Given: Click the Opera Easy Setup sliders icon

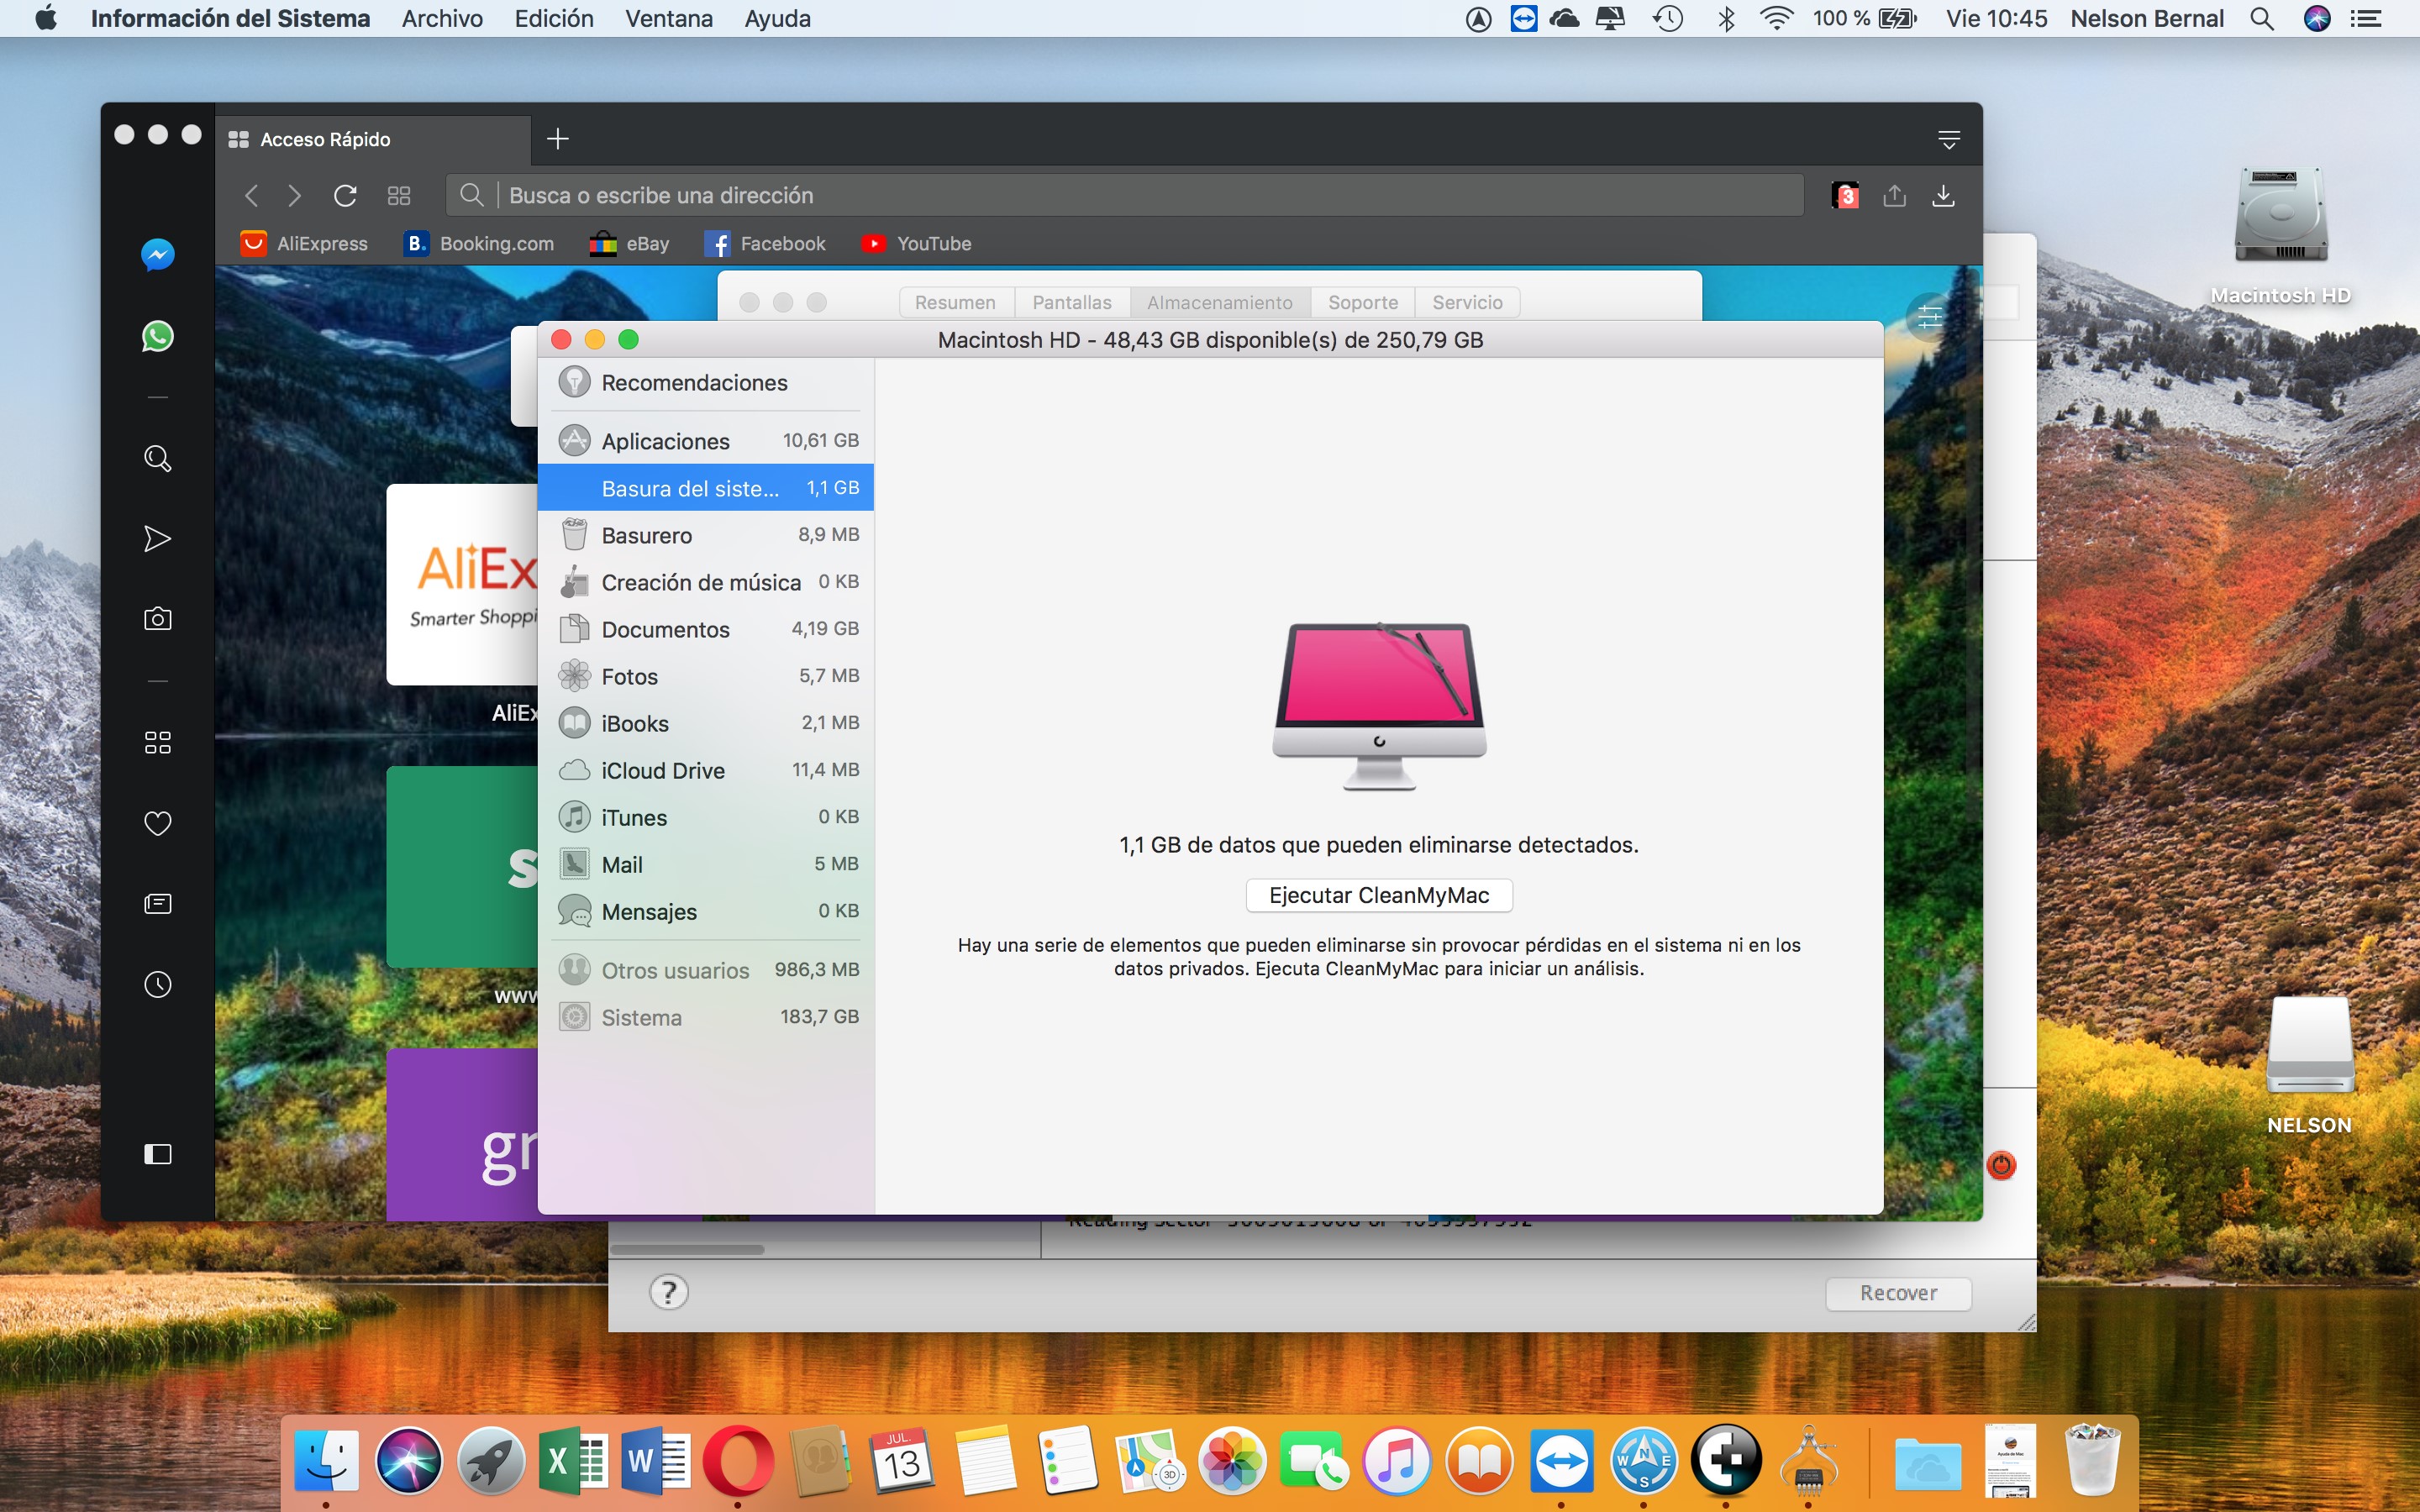Looking at the screenshot, I should [1929, 317].
